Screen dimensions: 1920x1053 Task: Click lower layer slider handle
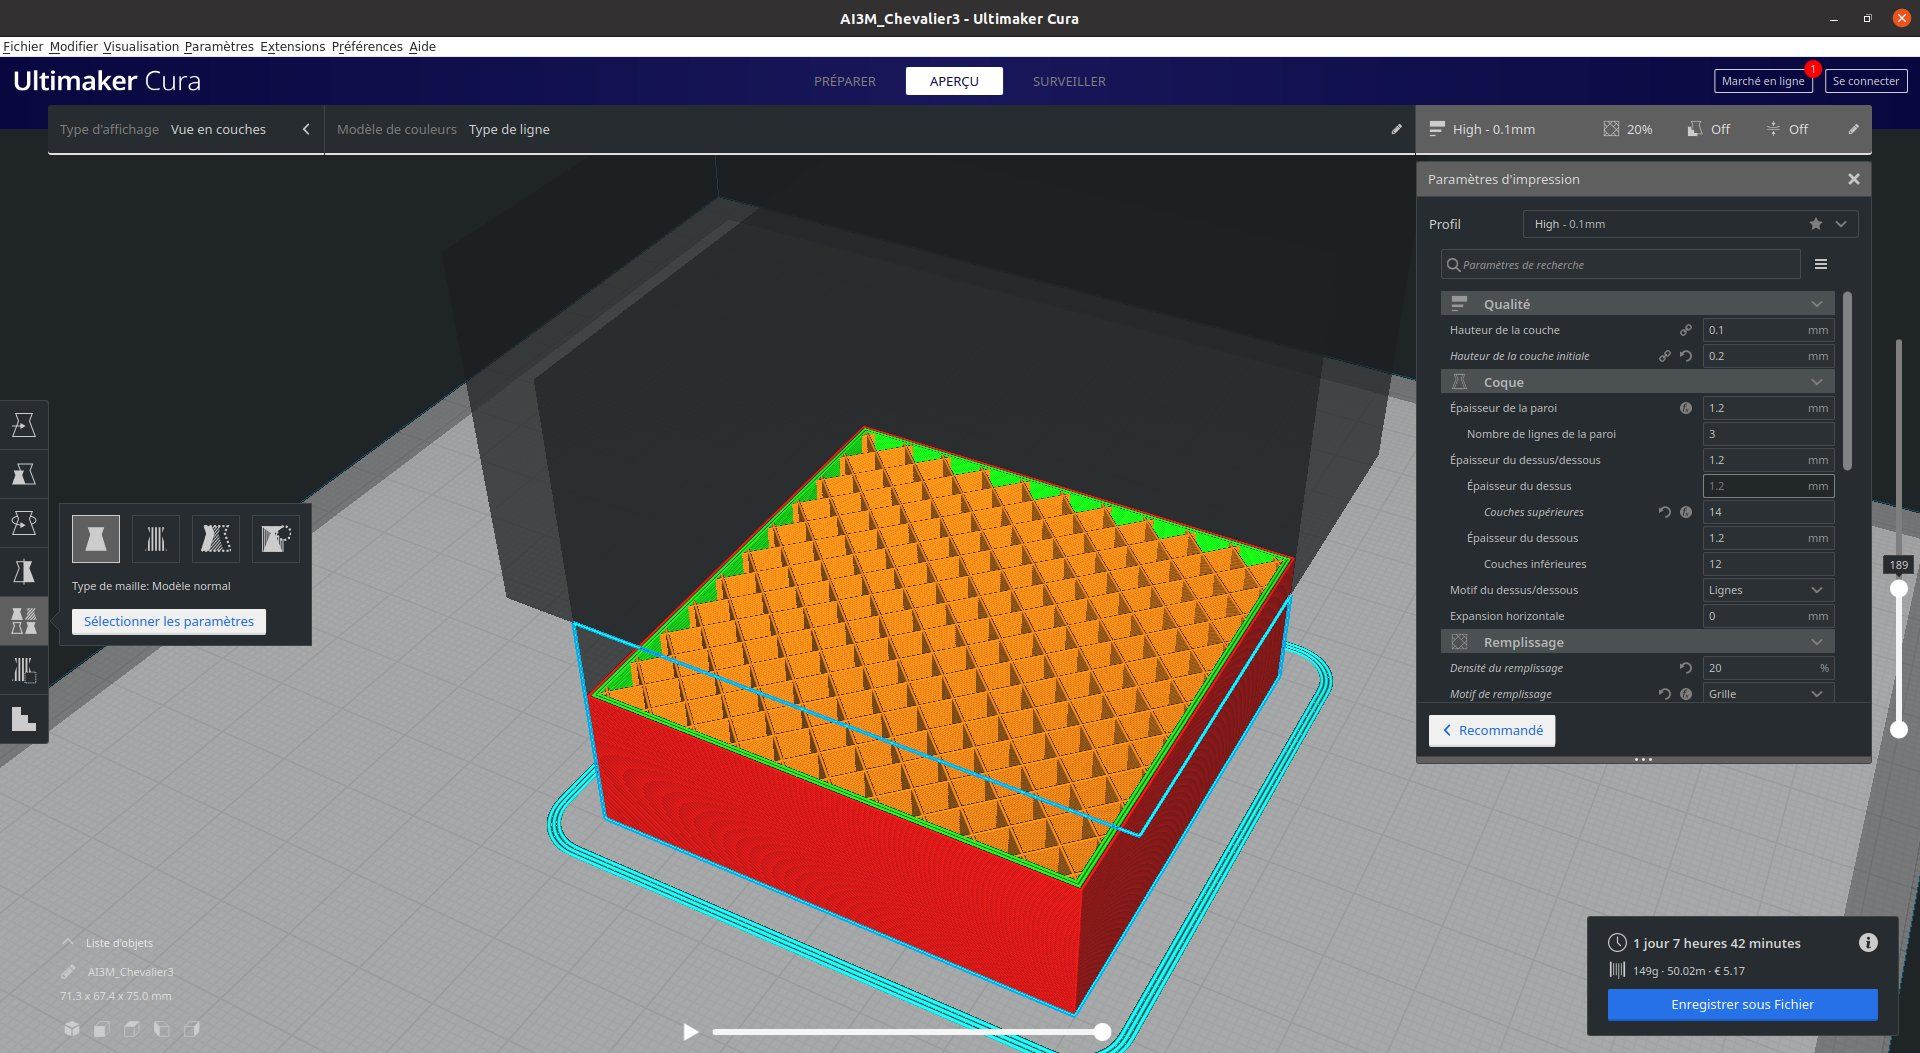pos(1898,730)
